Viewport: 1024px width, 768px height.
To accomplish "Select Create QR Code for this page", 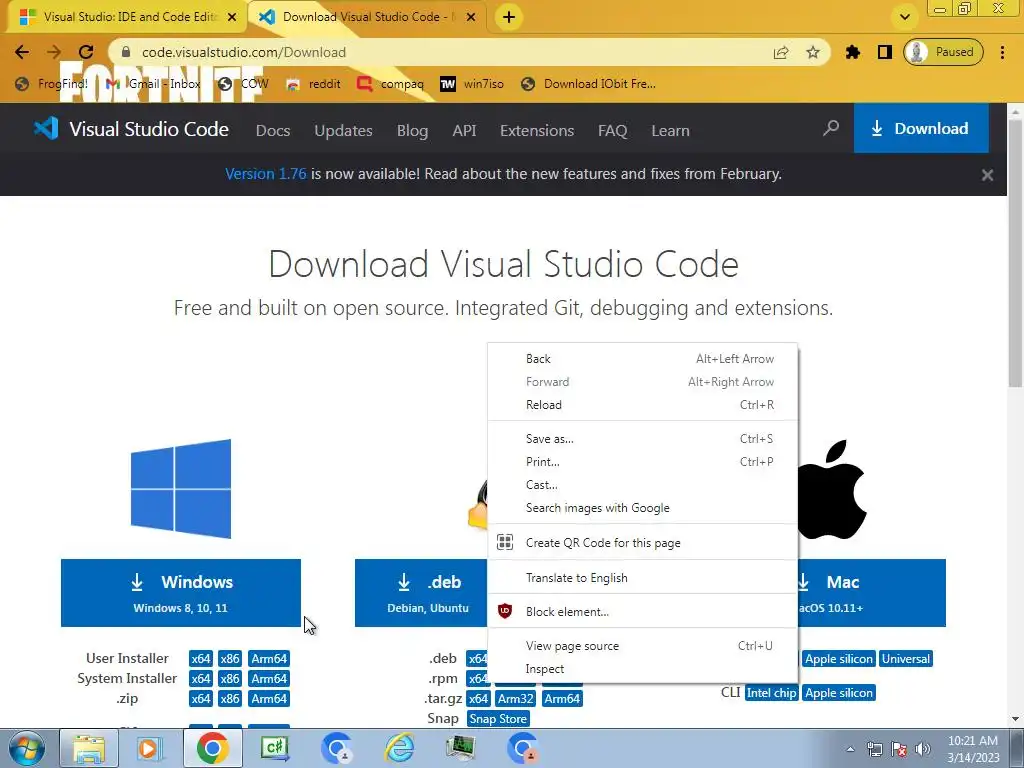I will pos(643,542).
